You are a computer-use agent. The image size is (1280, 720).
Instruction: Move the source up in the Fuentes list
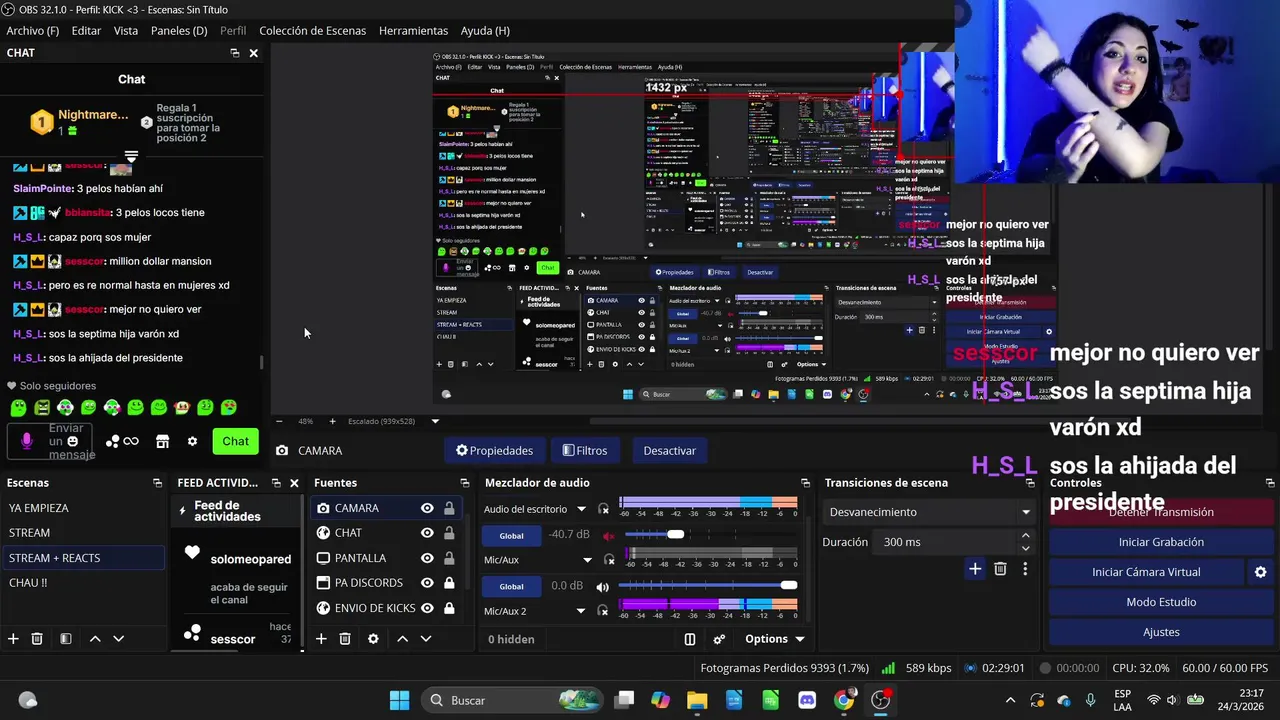(x=402, y=638)
